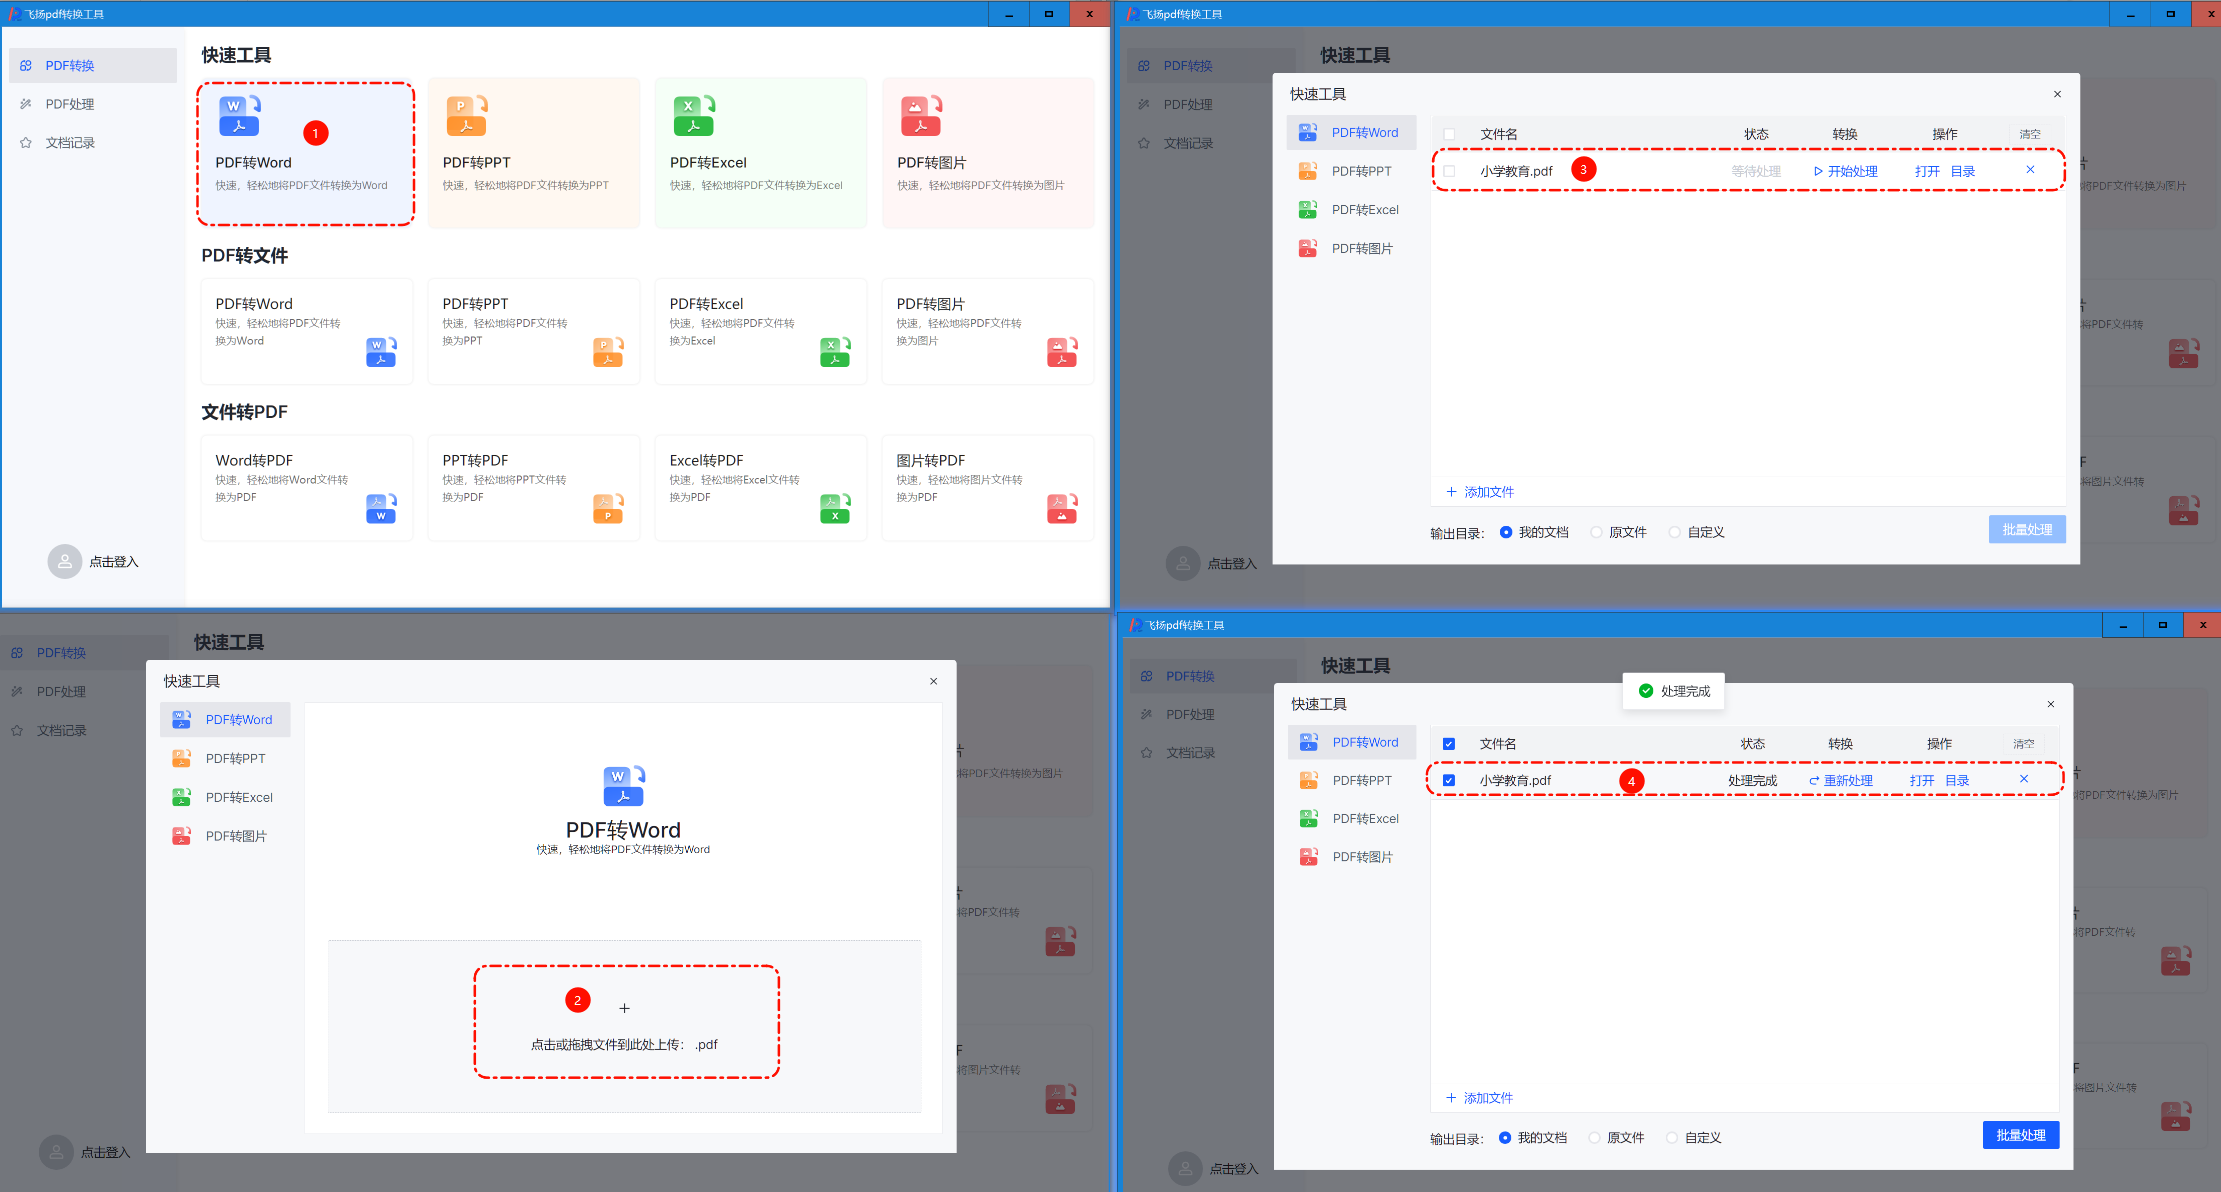This screenshot has width=2221, height=1192.
Task: Open the PDF转PPT quick tool card
Action: (x=534, y=153)
